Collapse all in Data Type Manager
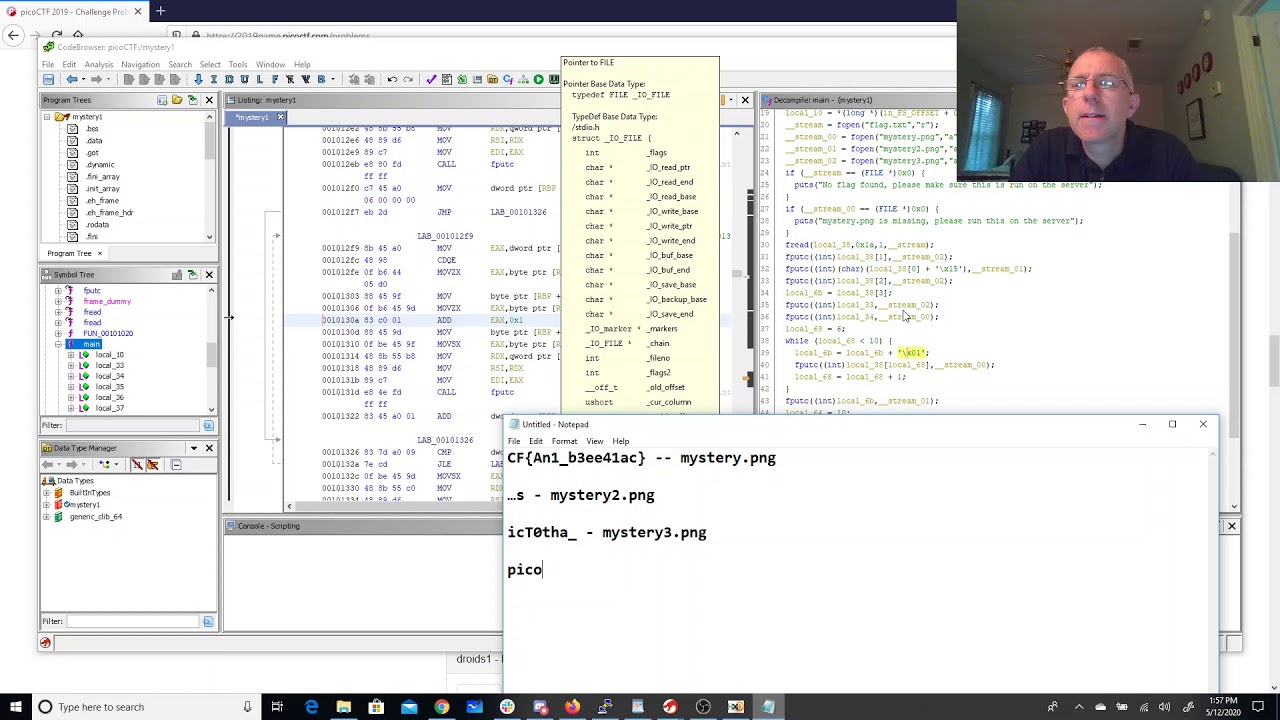Screen dimensions: 1280x720 pyautogui.click(x=176, y=465)
